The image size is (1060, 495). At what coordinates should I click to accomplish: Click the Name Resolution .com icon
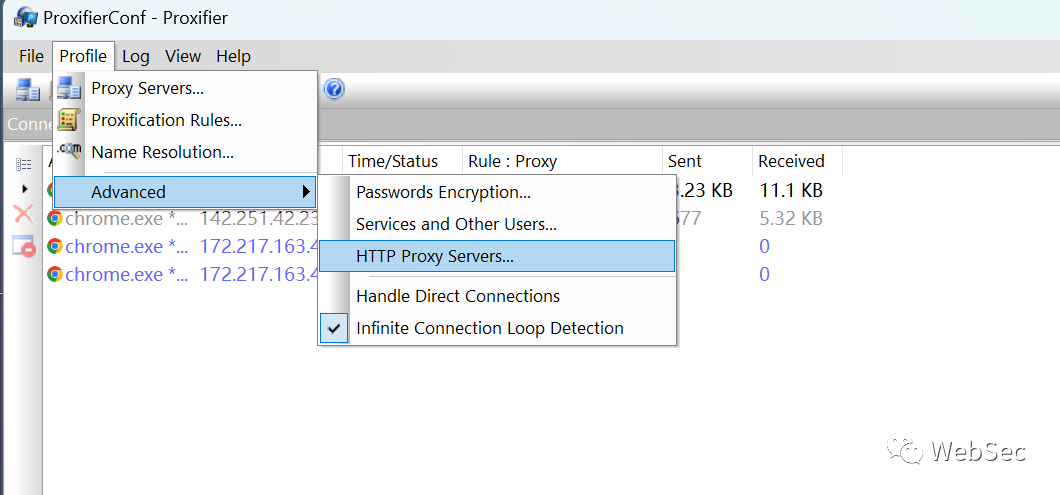69,151
